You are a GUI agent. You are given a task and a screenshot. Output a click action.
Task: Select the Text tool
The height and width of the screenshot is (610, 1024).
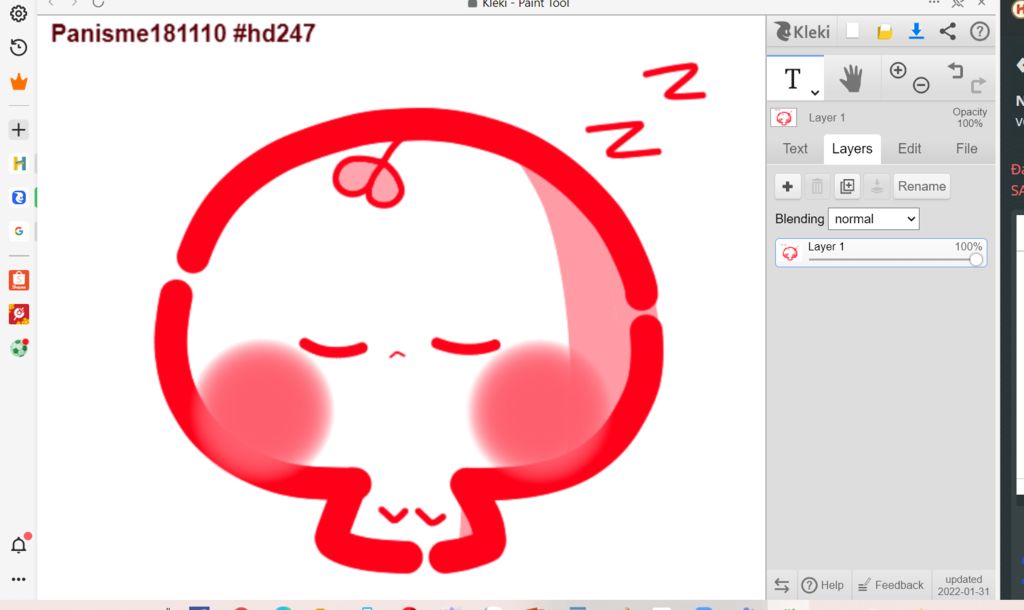coord(795,79)
